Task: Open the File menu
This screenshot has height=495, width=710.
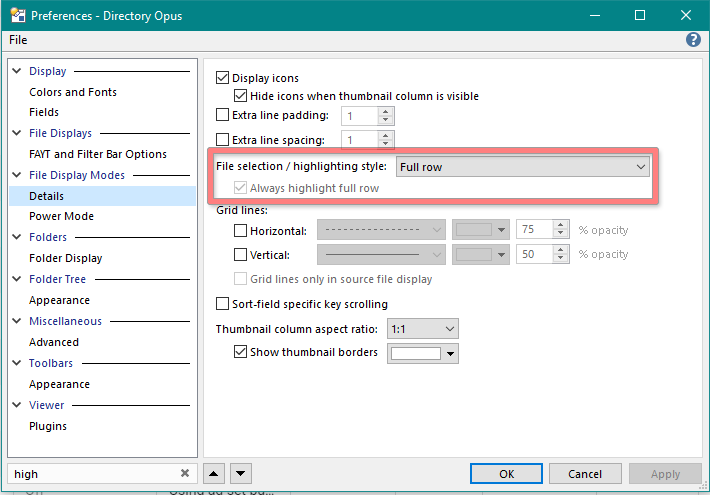Action: tap(18, 40)
